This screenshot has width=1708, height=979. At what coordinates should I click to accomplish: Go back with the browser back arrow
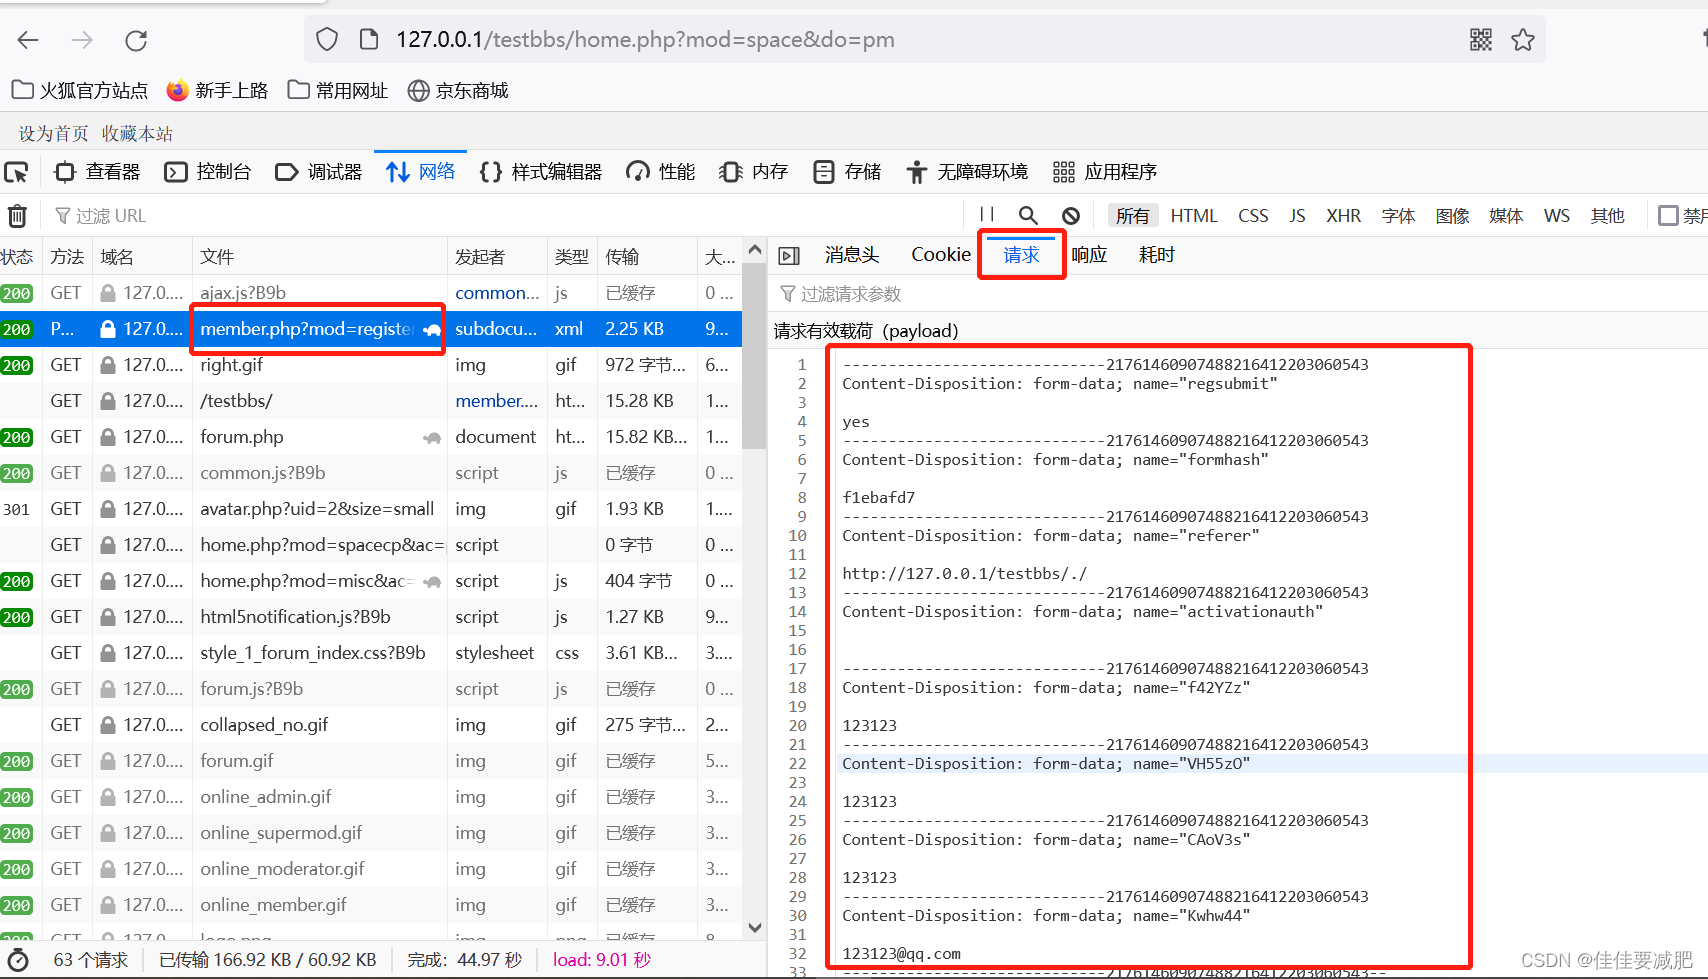pos(28,40)
